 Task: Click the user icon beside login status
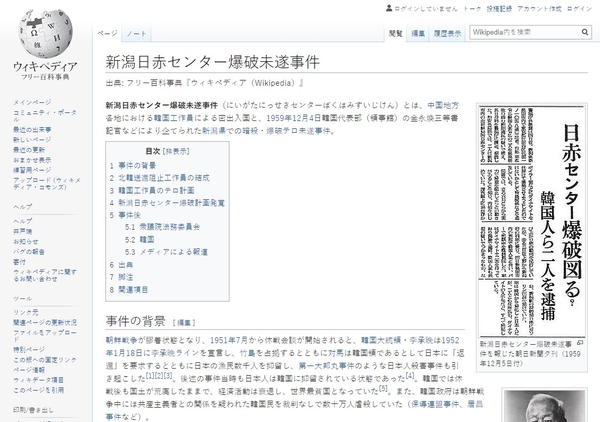(389, 8)
